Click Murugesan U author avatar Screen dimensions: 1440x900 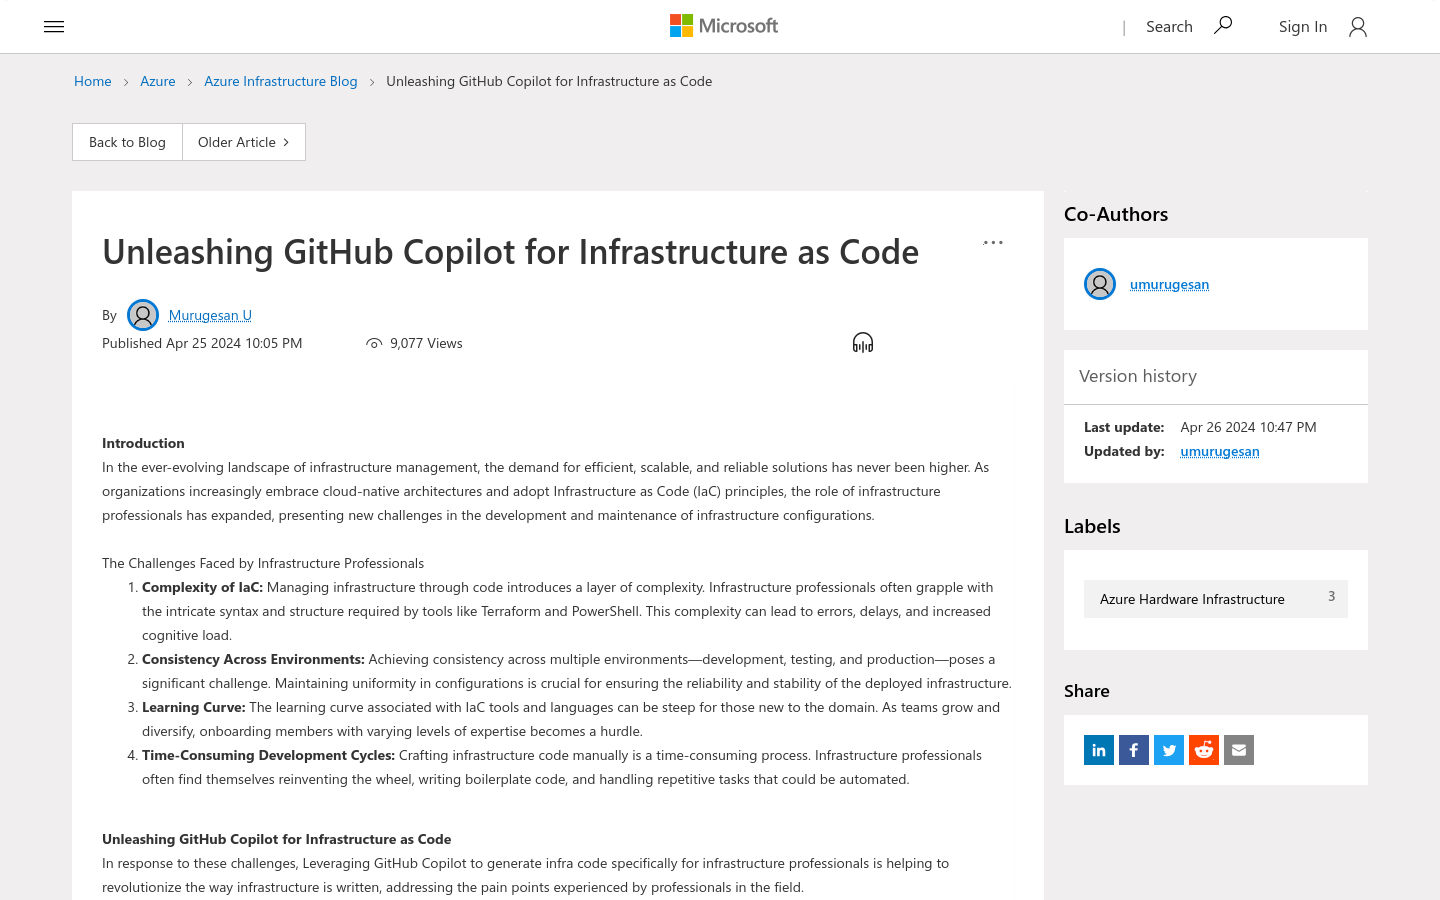(143, 315)
